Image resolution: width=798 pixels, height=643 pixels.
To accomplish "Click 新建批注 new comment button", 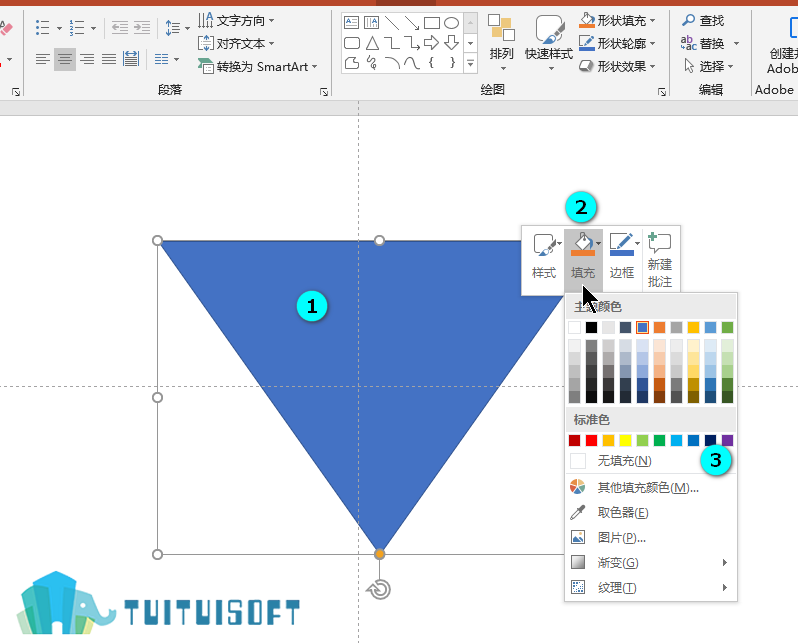I will (660, 261).
